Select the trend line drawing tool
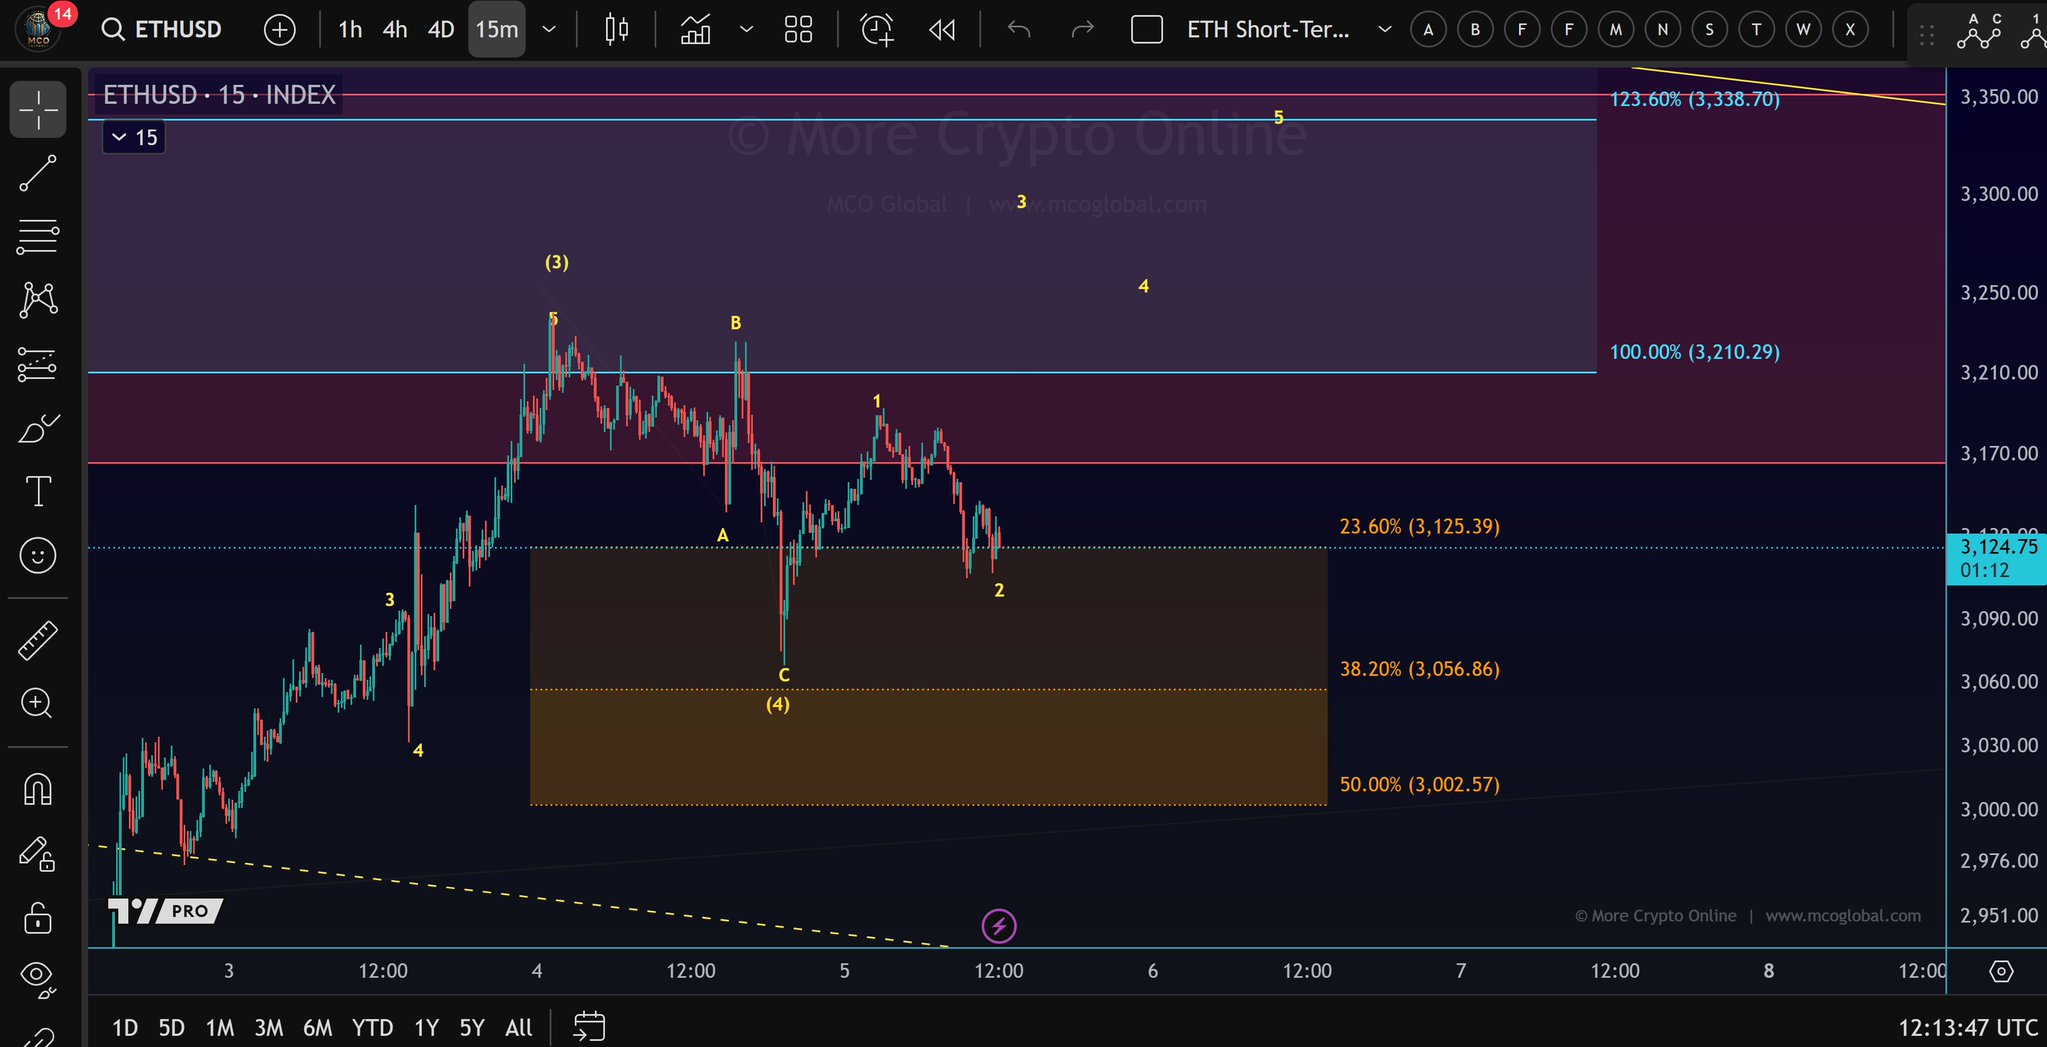This screenshot has height=1047, width=2047. click(38, 173)
